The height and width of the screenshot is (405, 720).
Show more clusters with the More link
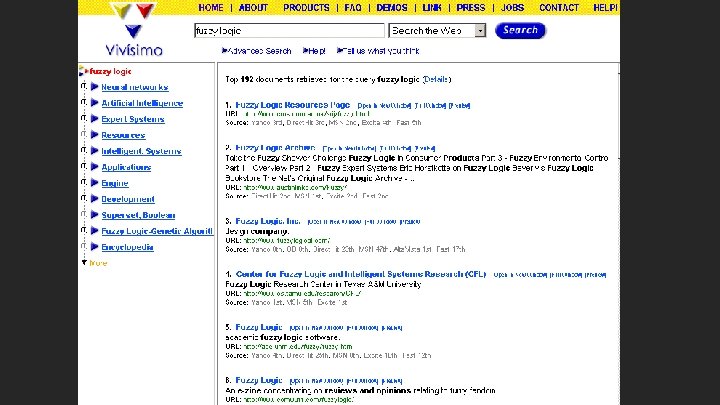98,263
